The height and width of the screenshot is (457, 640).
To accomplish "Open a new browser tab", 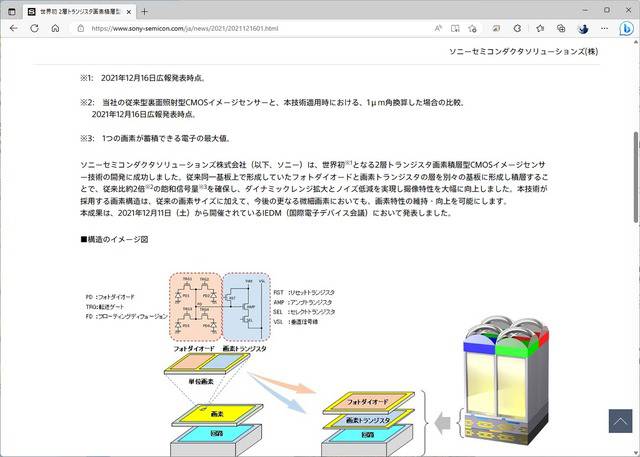I will click(144, 12).
